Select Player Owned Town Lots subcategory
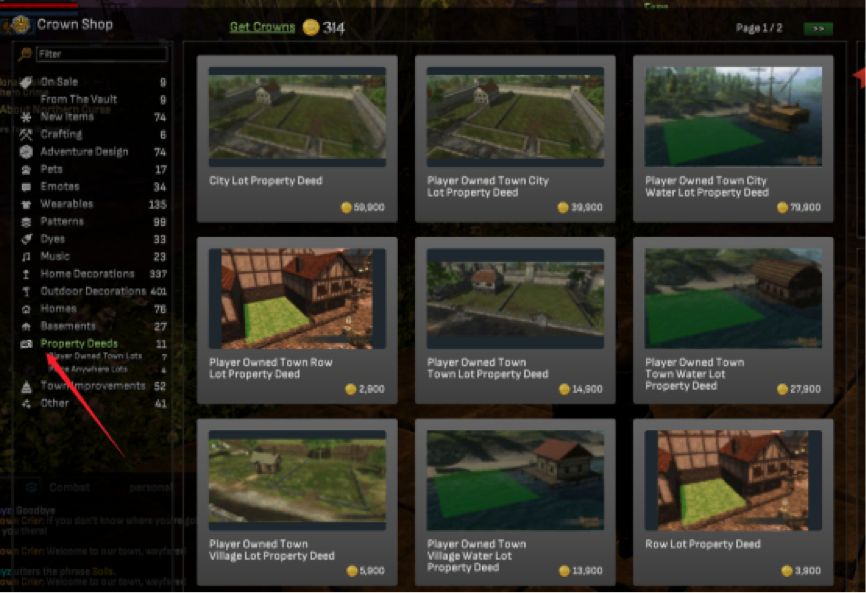 pos(96,356)
